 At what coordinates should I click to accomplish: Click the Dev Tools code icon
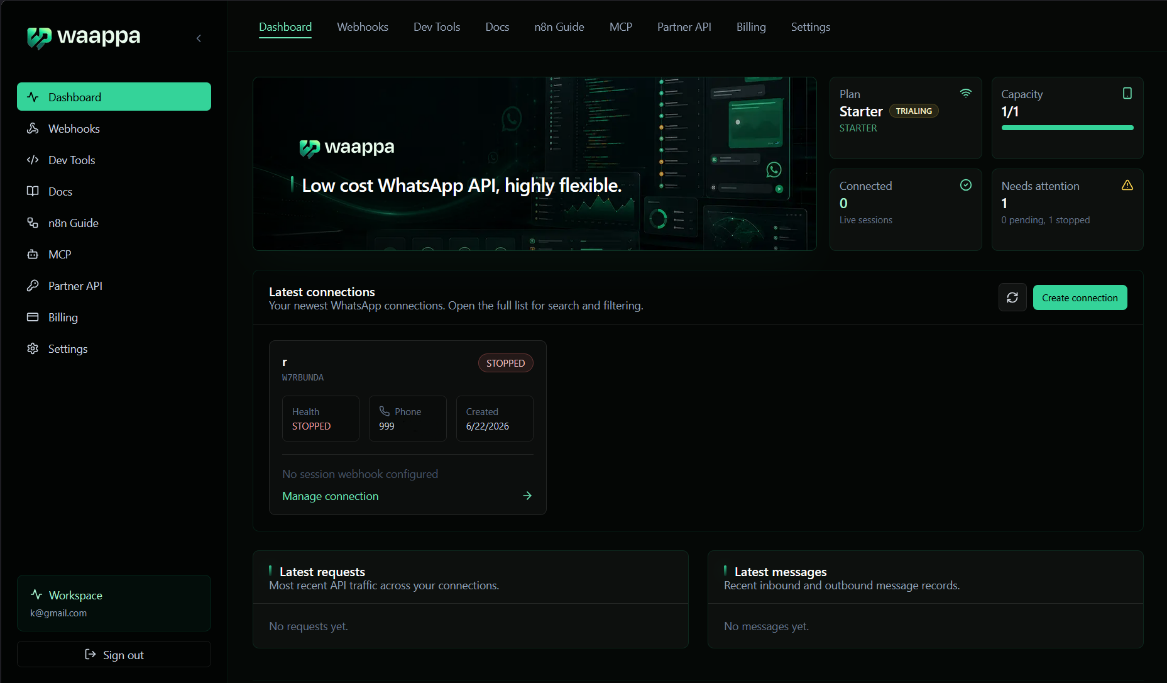[33, 159]
